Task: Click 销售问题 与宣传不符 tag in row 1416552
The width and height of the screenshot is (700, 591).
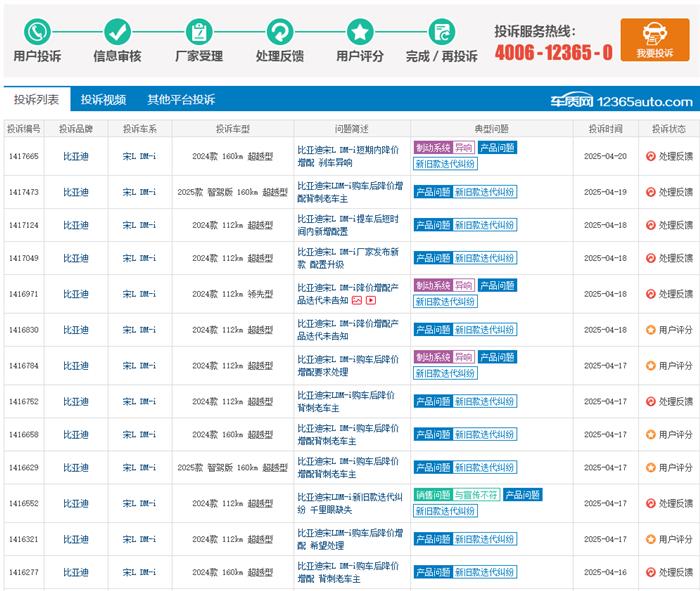Action: (457, 495)
